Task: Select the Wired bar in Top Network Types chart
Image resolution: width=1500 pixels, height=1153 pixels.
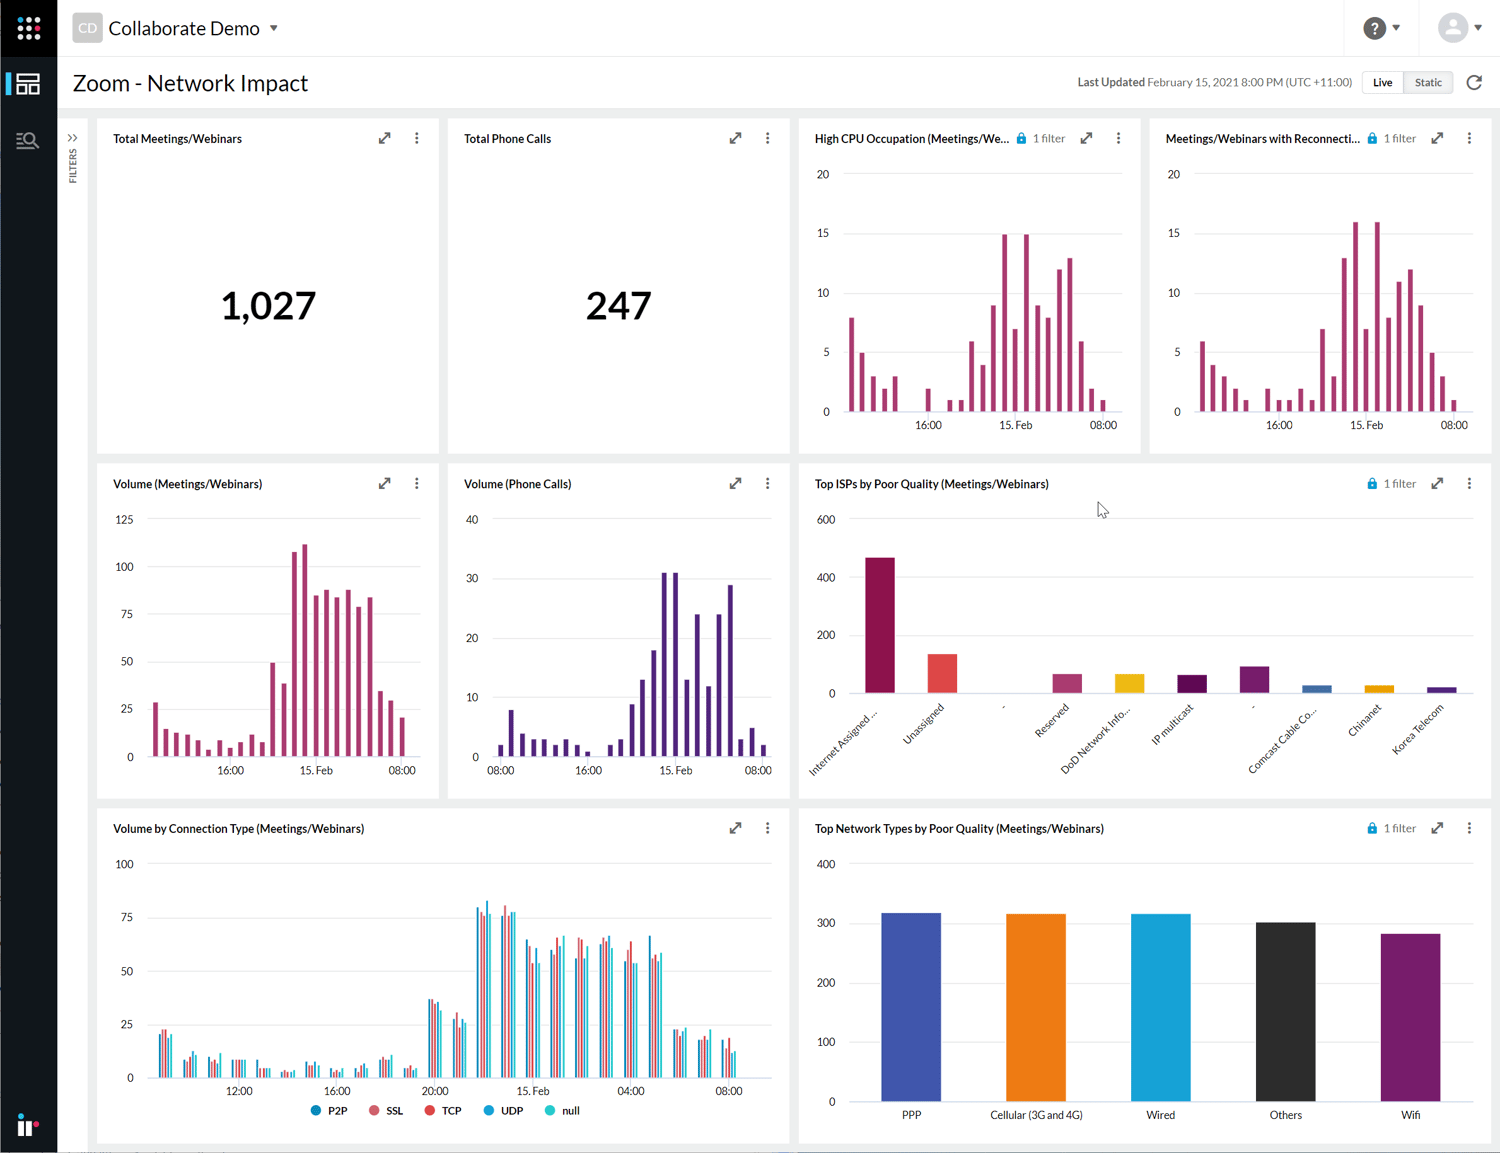Action: point(1159,1005)
